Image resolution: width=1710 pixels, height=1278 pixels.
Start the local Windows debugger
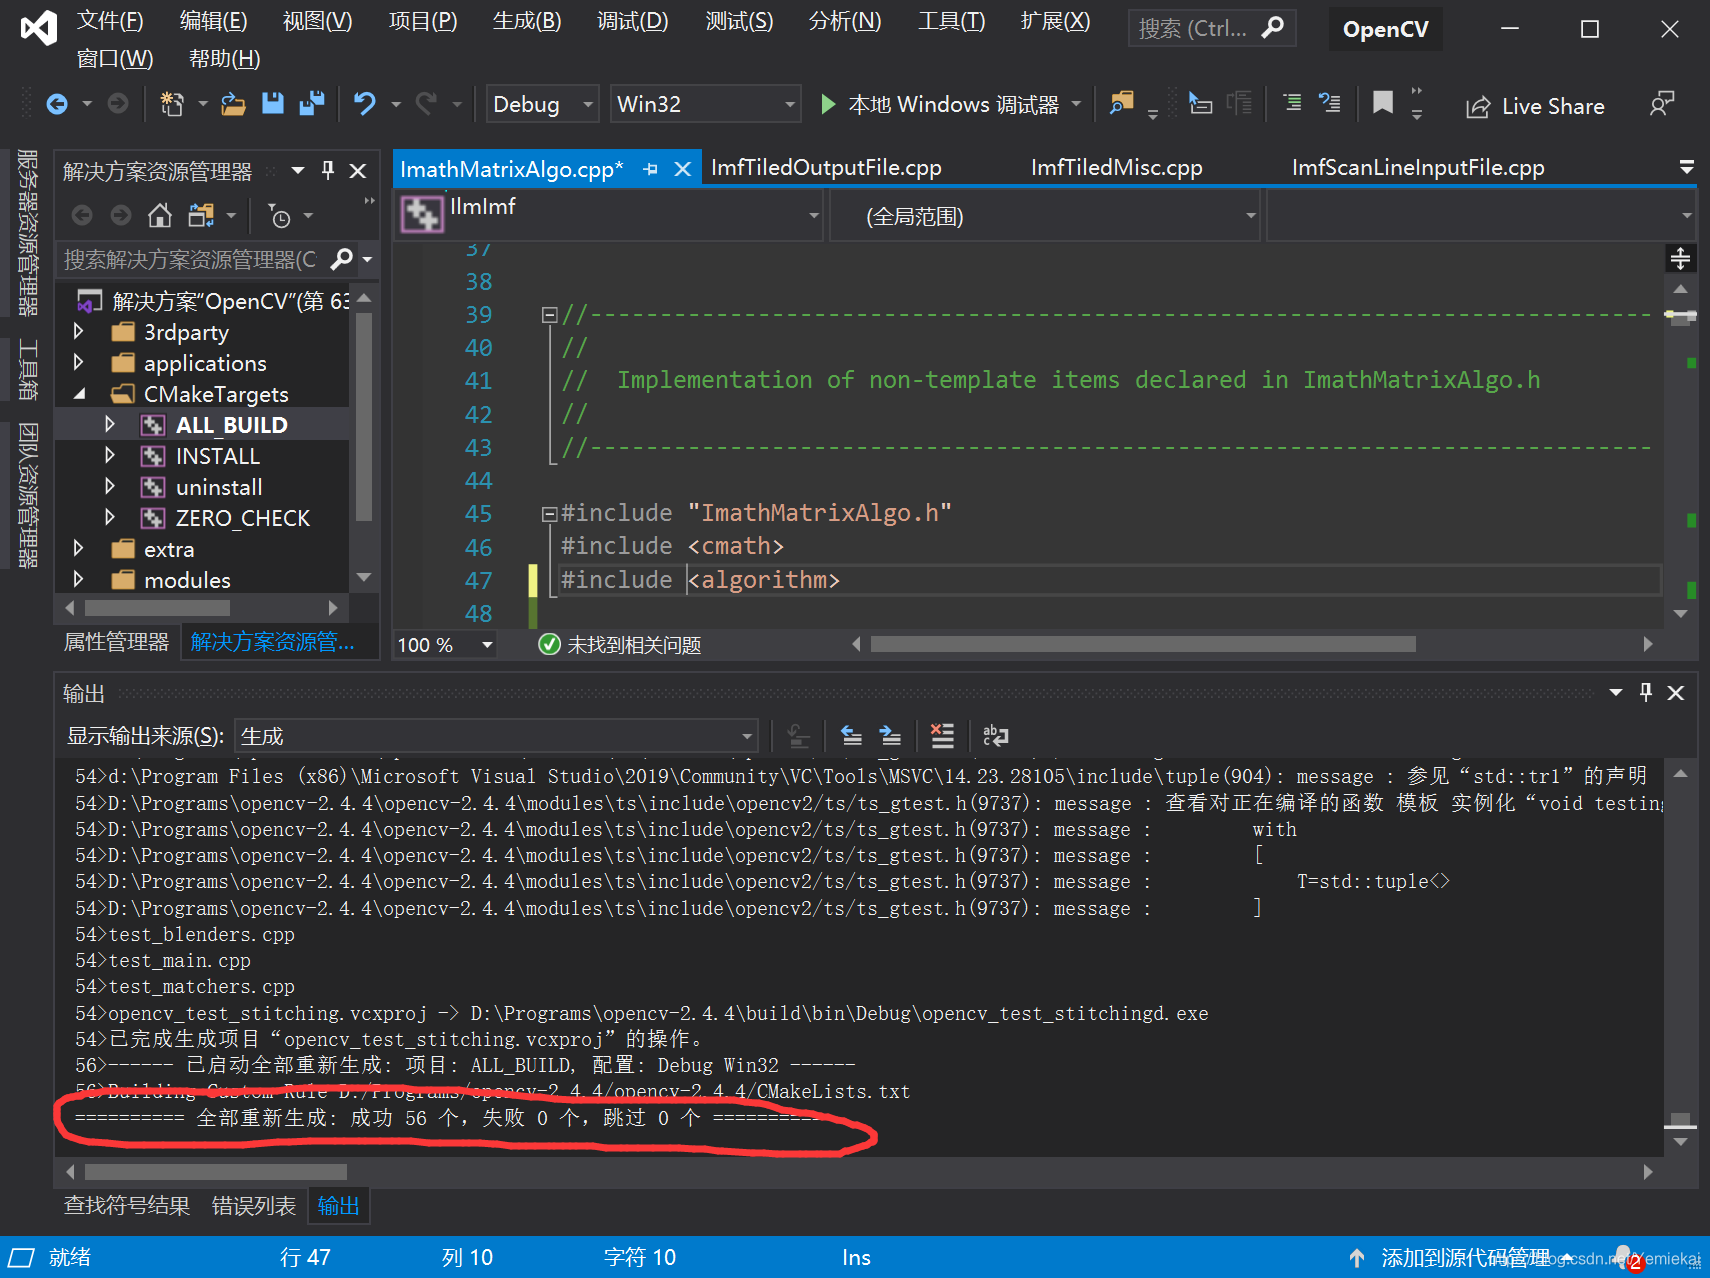(x=940, y=105)
